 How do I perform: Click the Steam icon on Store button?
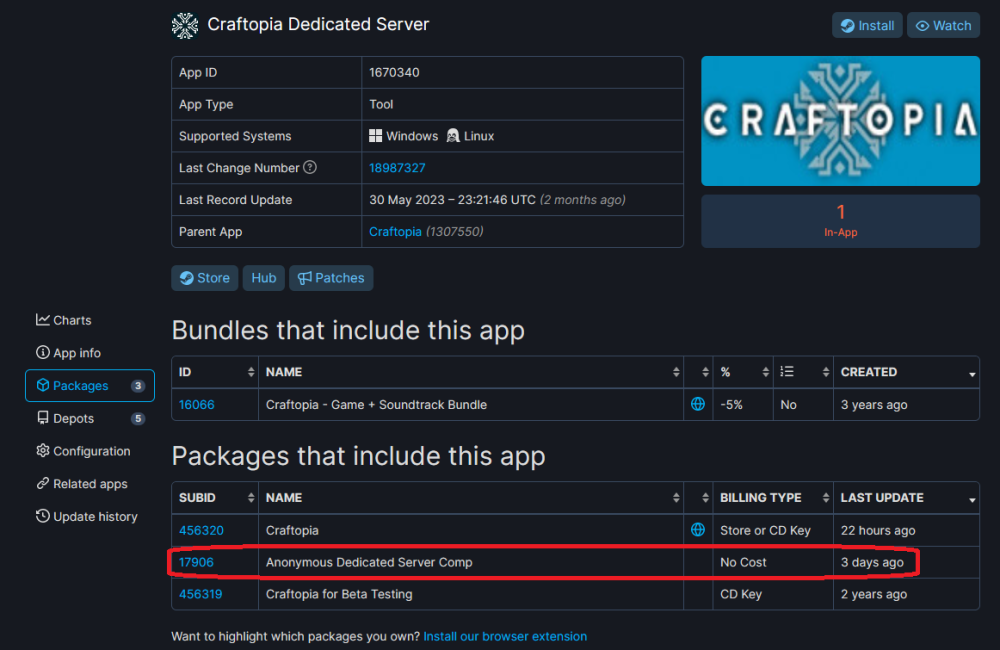[x=186, y=278]
